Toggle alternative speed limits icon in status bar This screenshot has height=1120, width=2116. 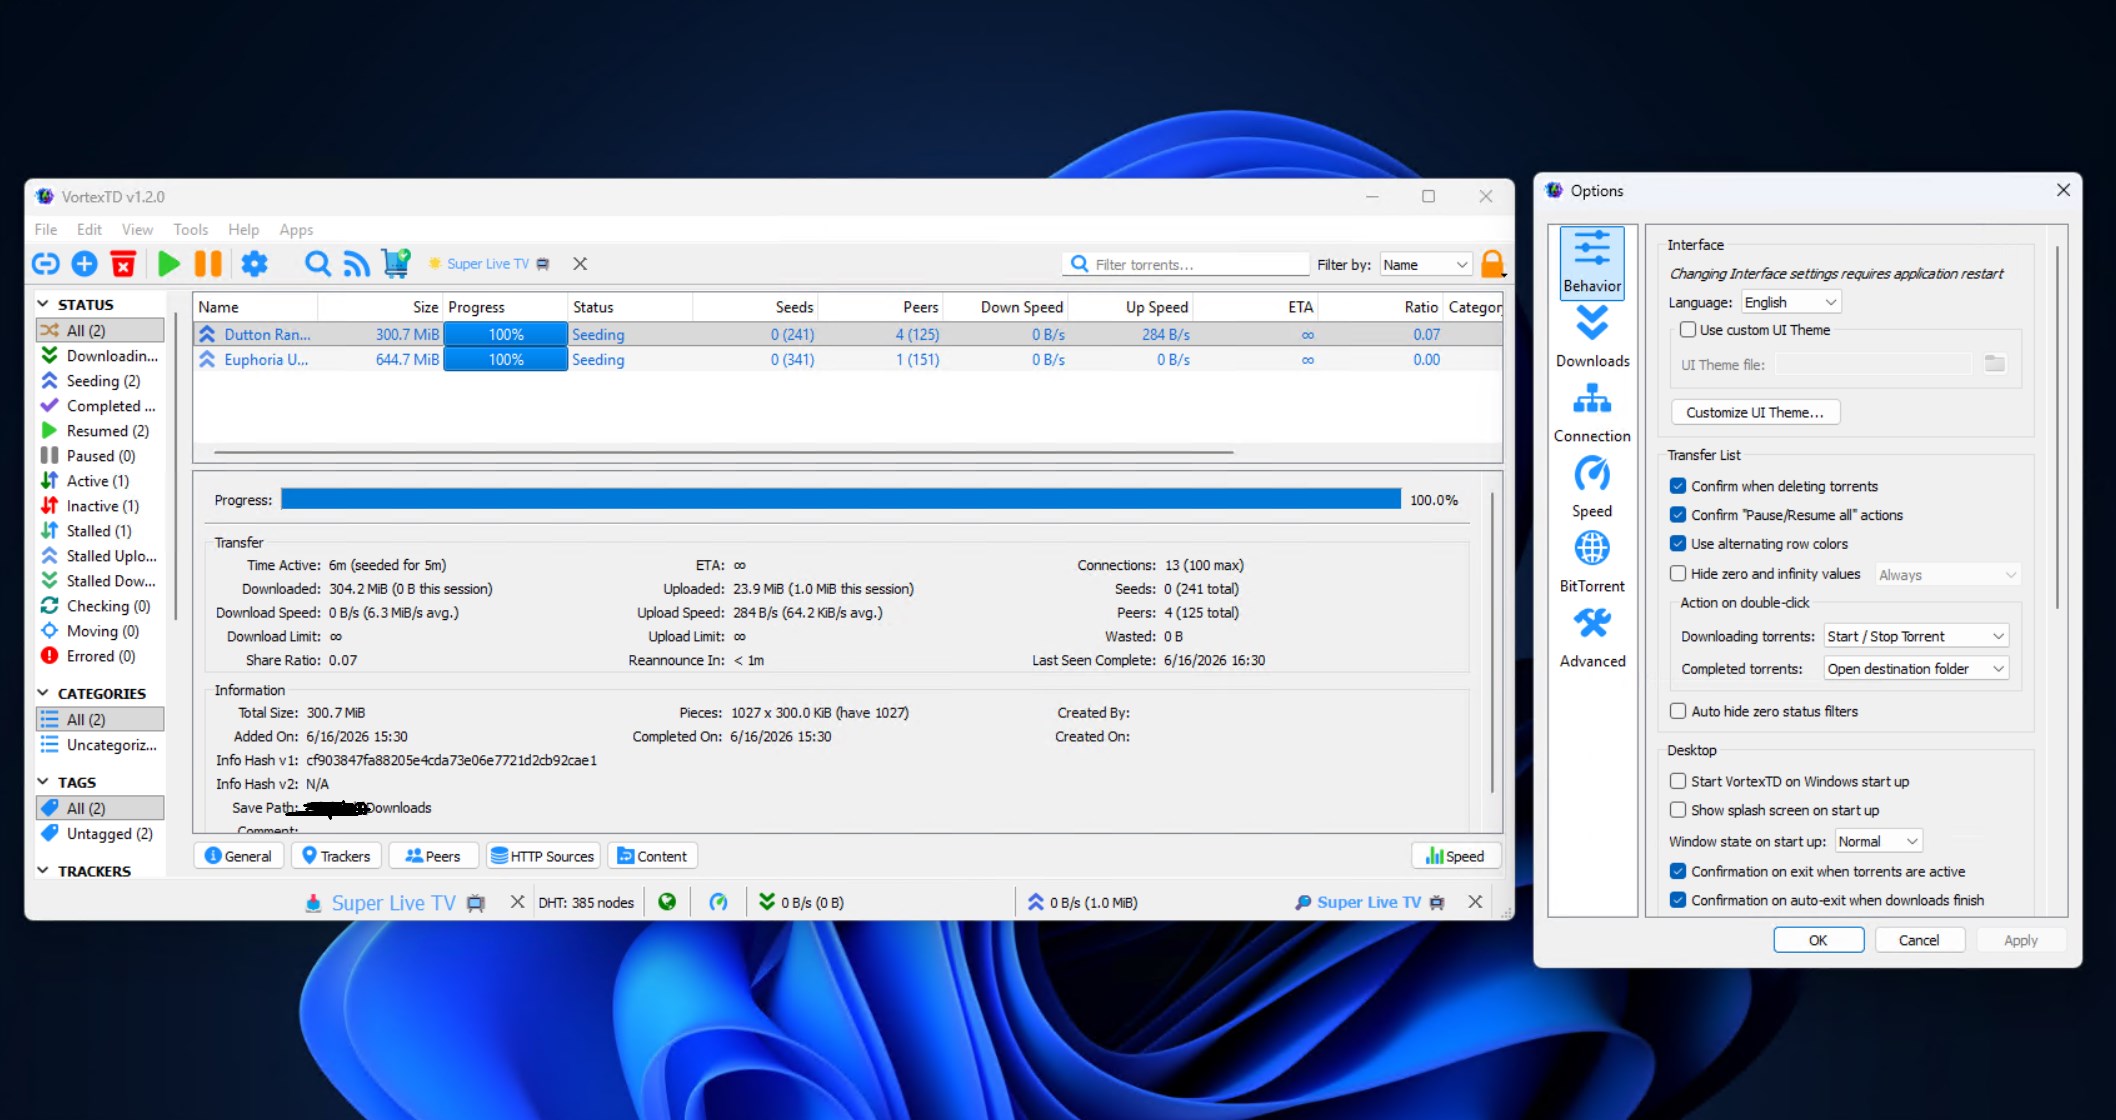coord(718,902)
